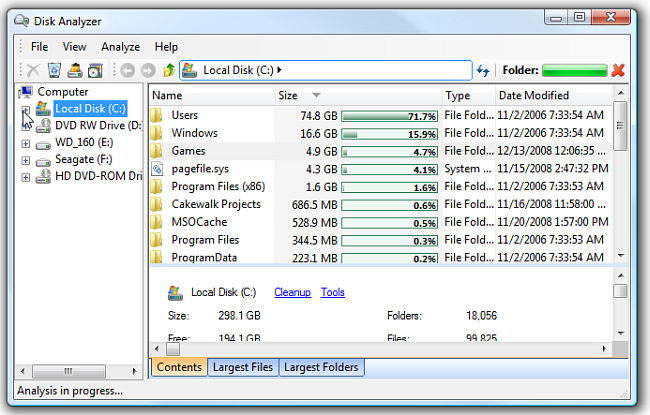The width and height of the screenshot is (650, 415).
Task: Expand the WD_160 (E:) drive node
Action: point(25,144)
